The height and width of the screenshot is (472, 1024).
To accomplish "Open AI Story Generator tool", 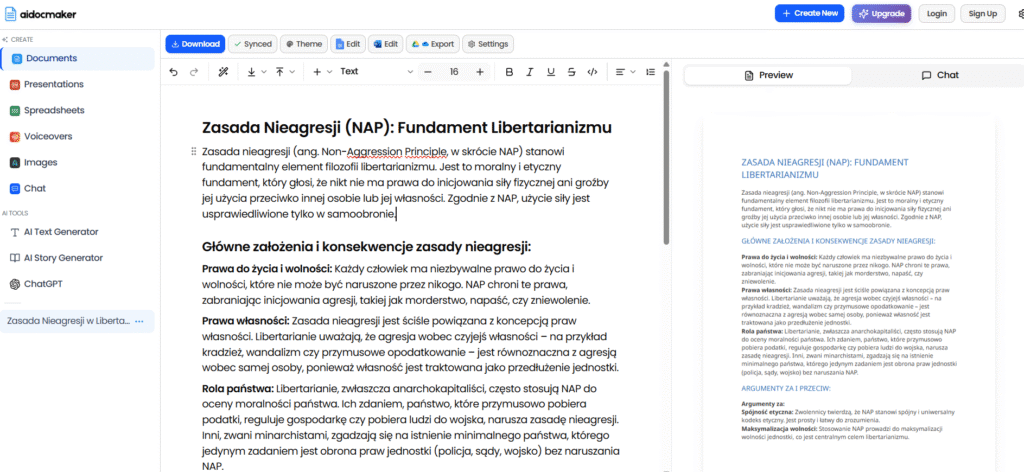I will click(x=78, y=258).
